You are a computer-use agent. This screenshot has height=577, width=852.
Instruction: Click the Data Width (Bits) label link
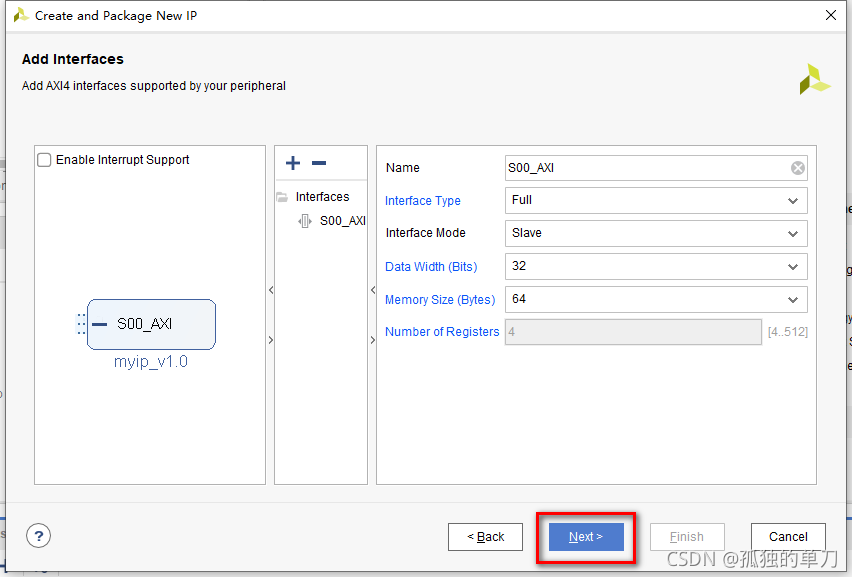click(x=431, y=267)
